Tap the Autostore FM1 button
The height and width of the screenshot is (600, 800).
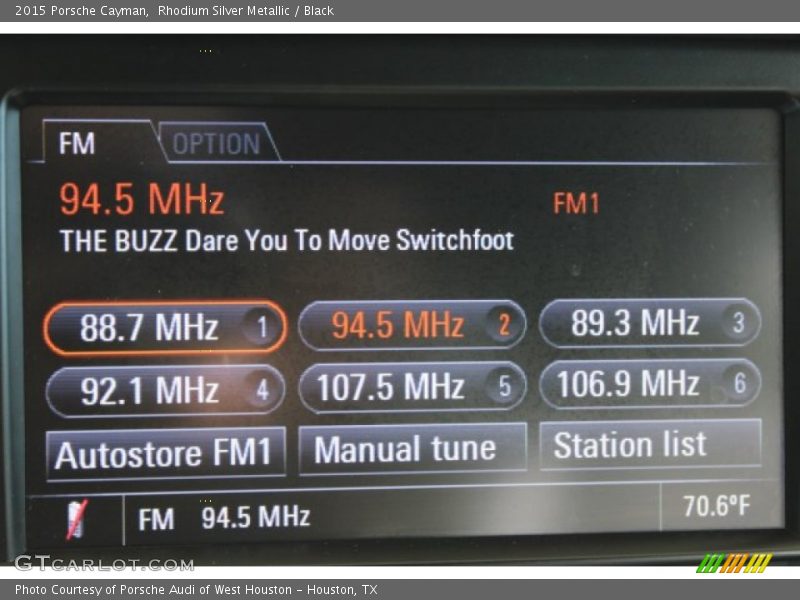[x=165, y=454]
